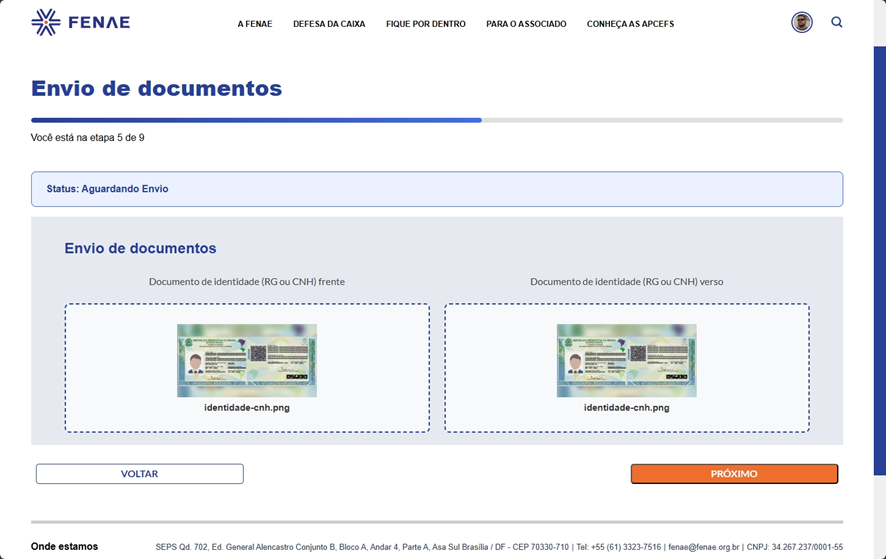Click the filename under the verso document
This screenshot has width=886, height=559.
tap(626, 408)
